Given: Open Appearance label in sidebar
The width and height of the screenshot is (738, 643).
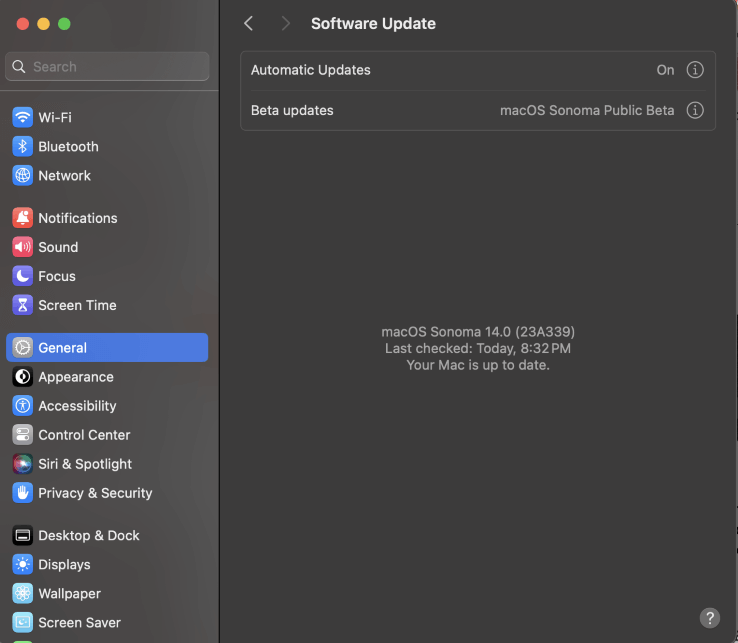Looking at the screenshot, I should (76, 377).
